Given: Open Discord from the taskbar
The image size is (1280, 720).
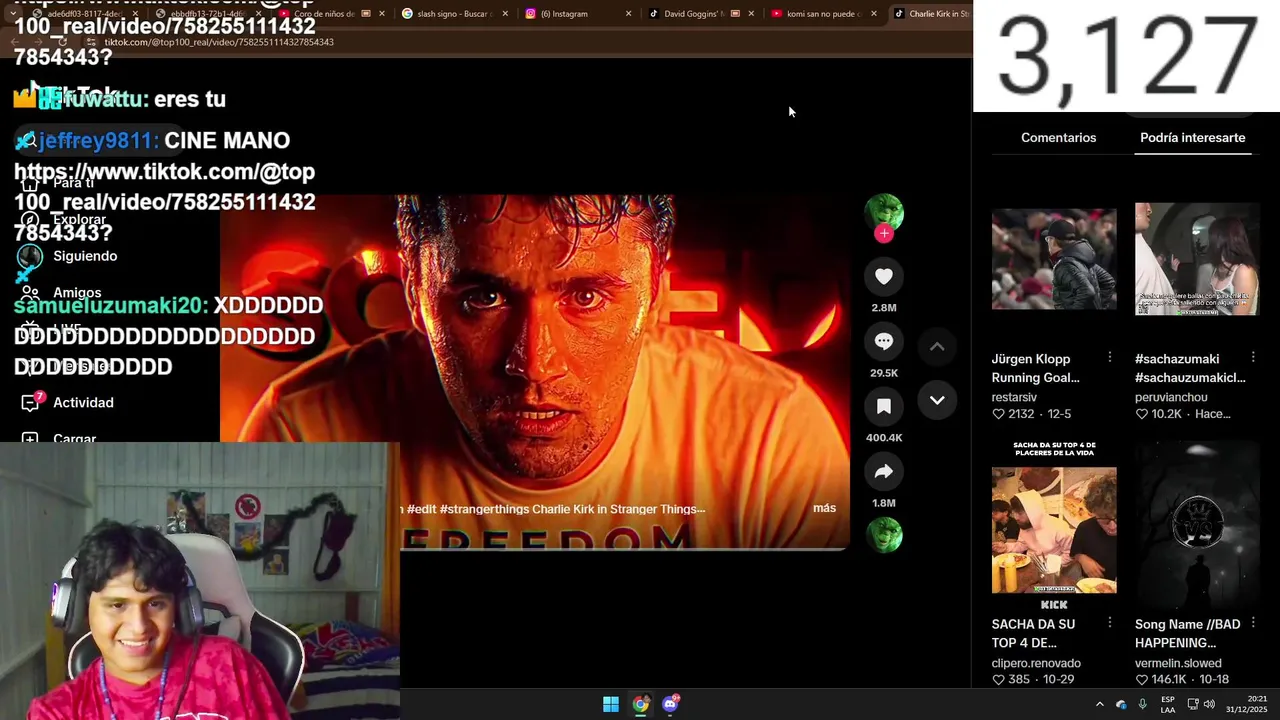Looking at the screenshot, I should (x=671, y=704).
